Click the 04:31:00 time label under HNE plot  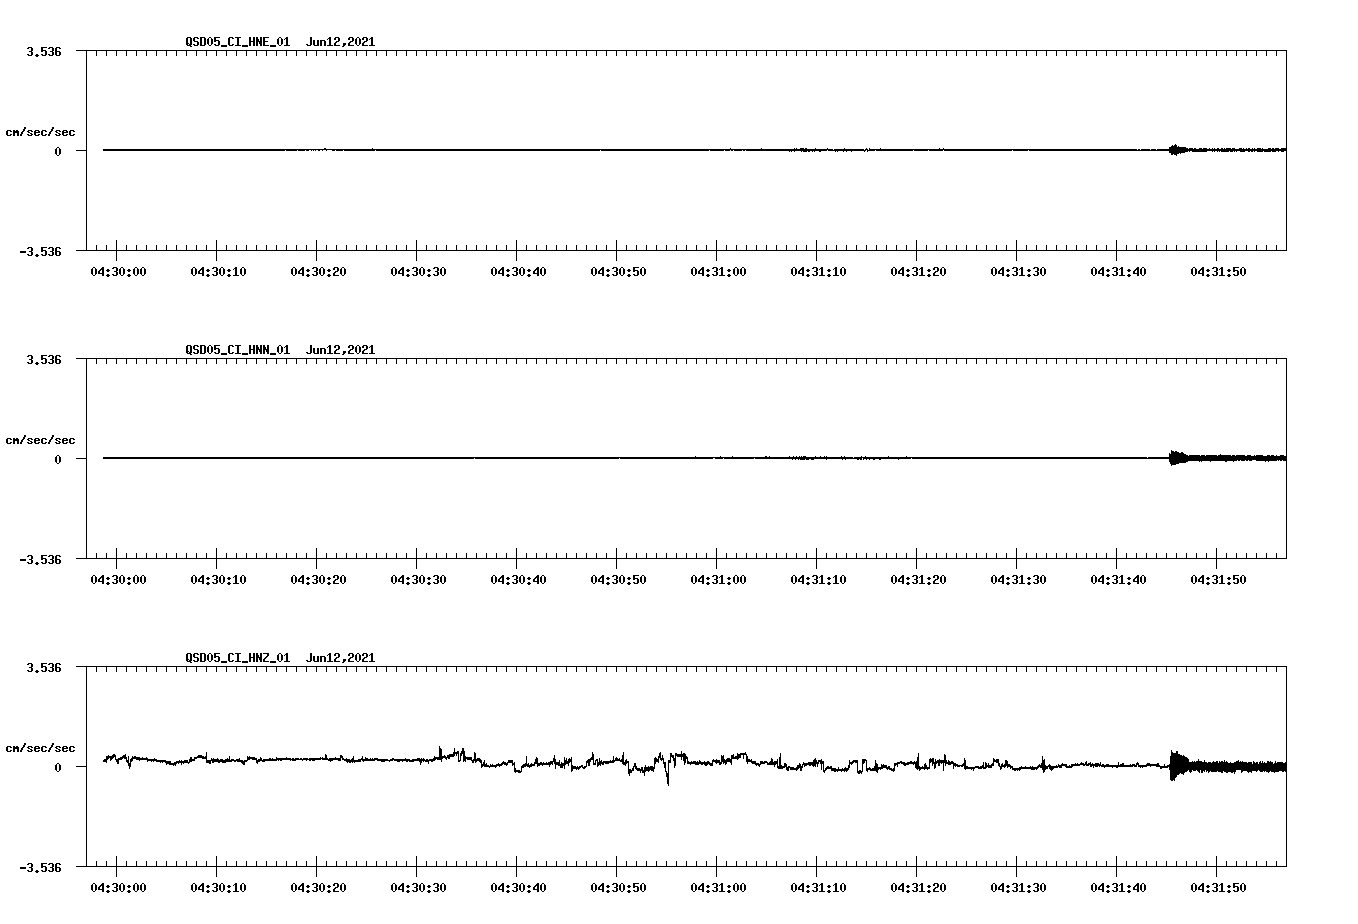point(718,272)
